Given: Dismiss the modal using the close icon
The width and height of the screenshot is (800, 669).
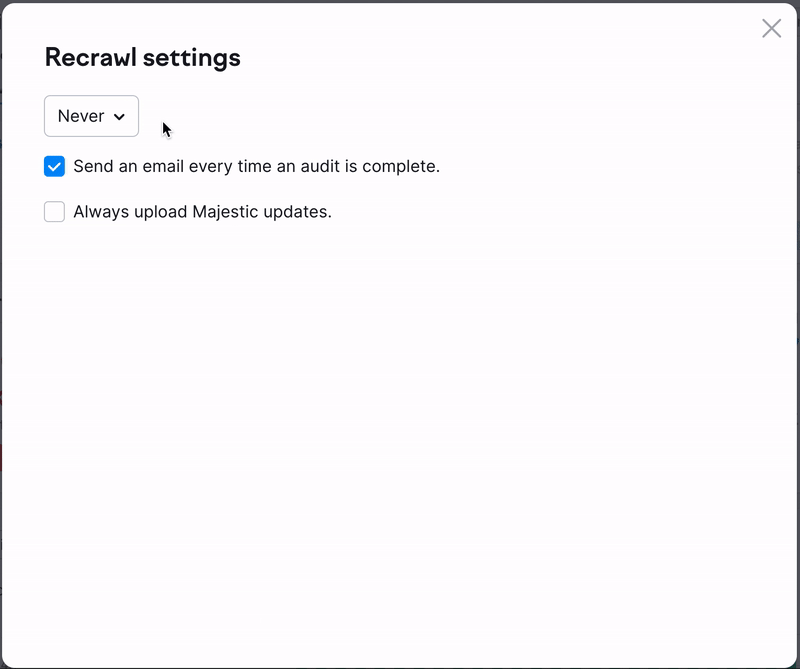Looking at the screenshot, I should tap(771, 29).
